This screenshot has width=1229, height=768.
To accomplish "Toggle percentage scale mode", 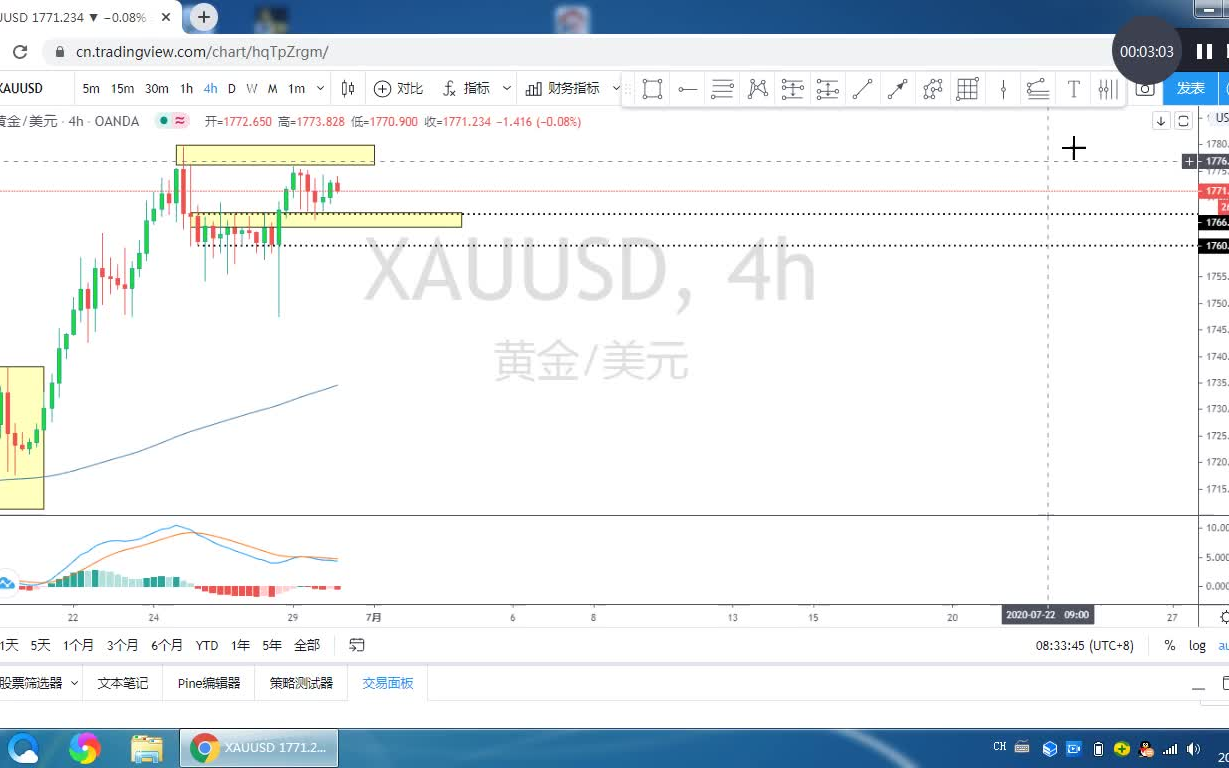I will click(1169, 646).
